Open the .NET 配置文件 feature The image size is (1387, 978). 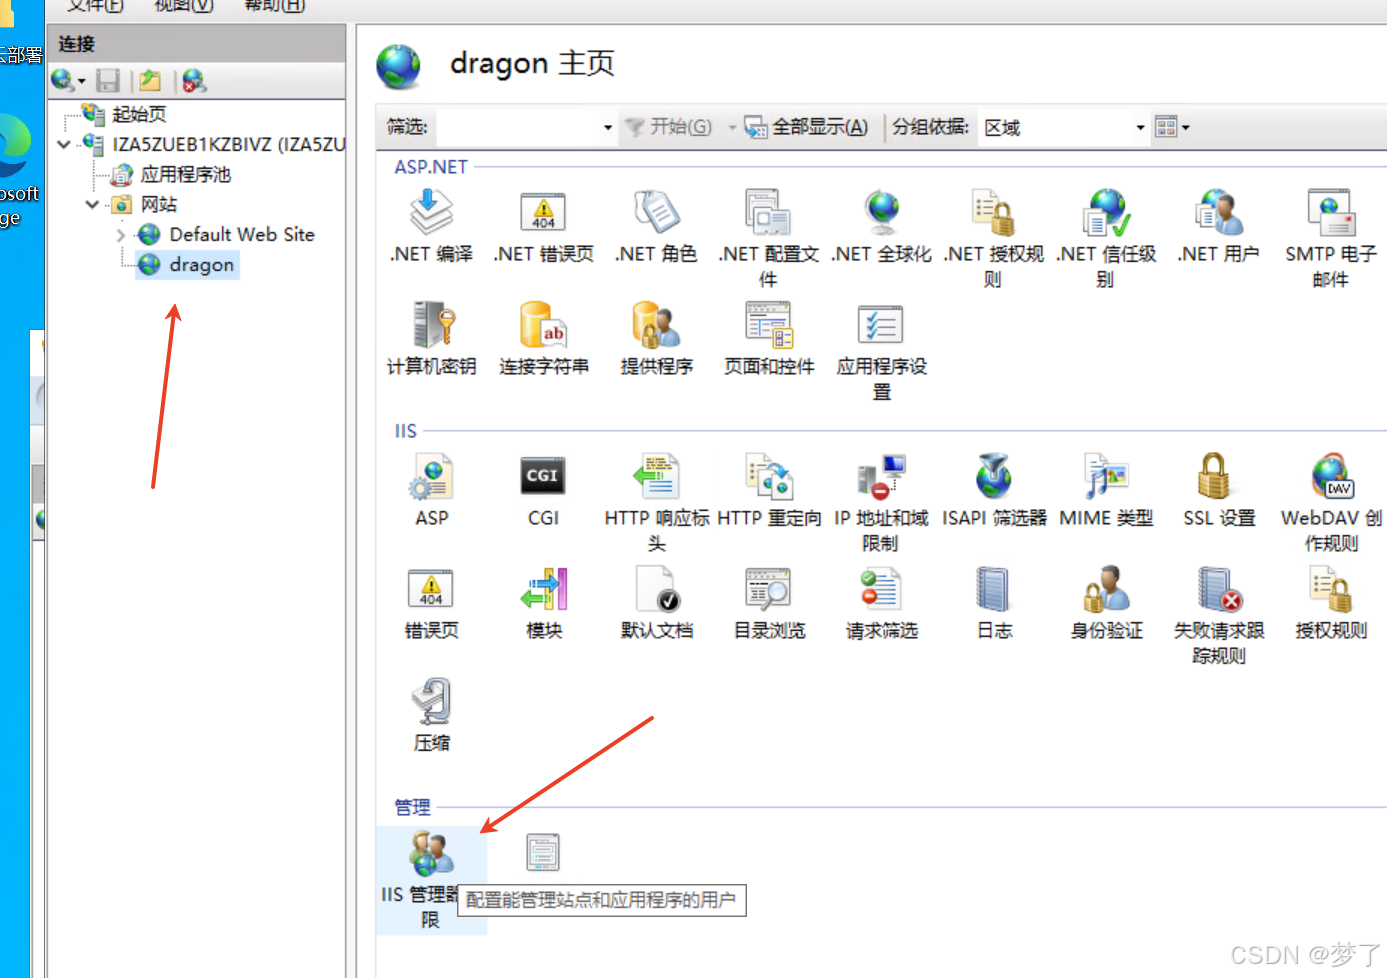coord(768,238)
